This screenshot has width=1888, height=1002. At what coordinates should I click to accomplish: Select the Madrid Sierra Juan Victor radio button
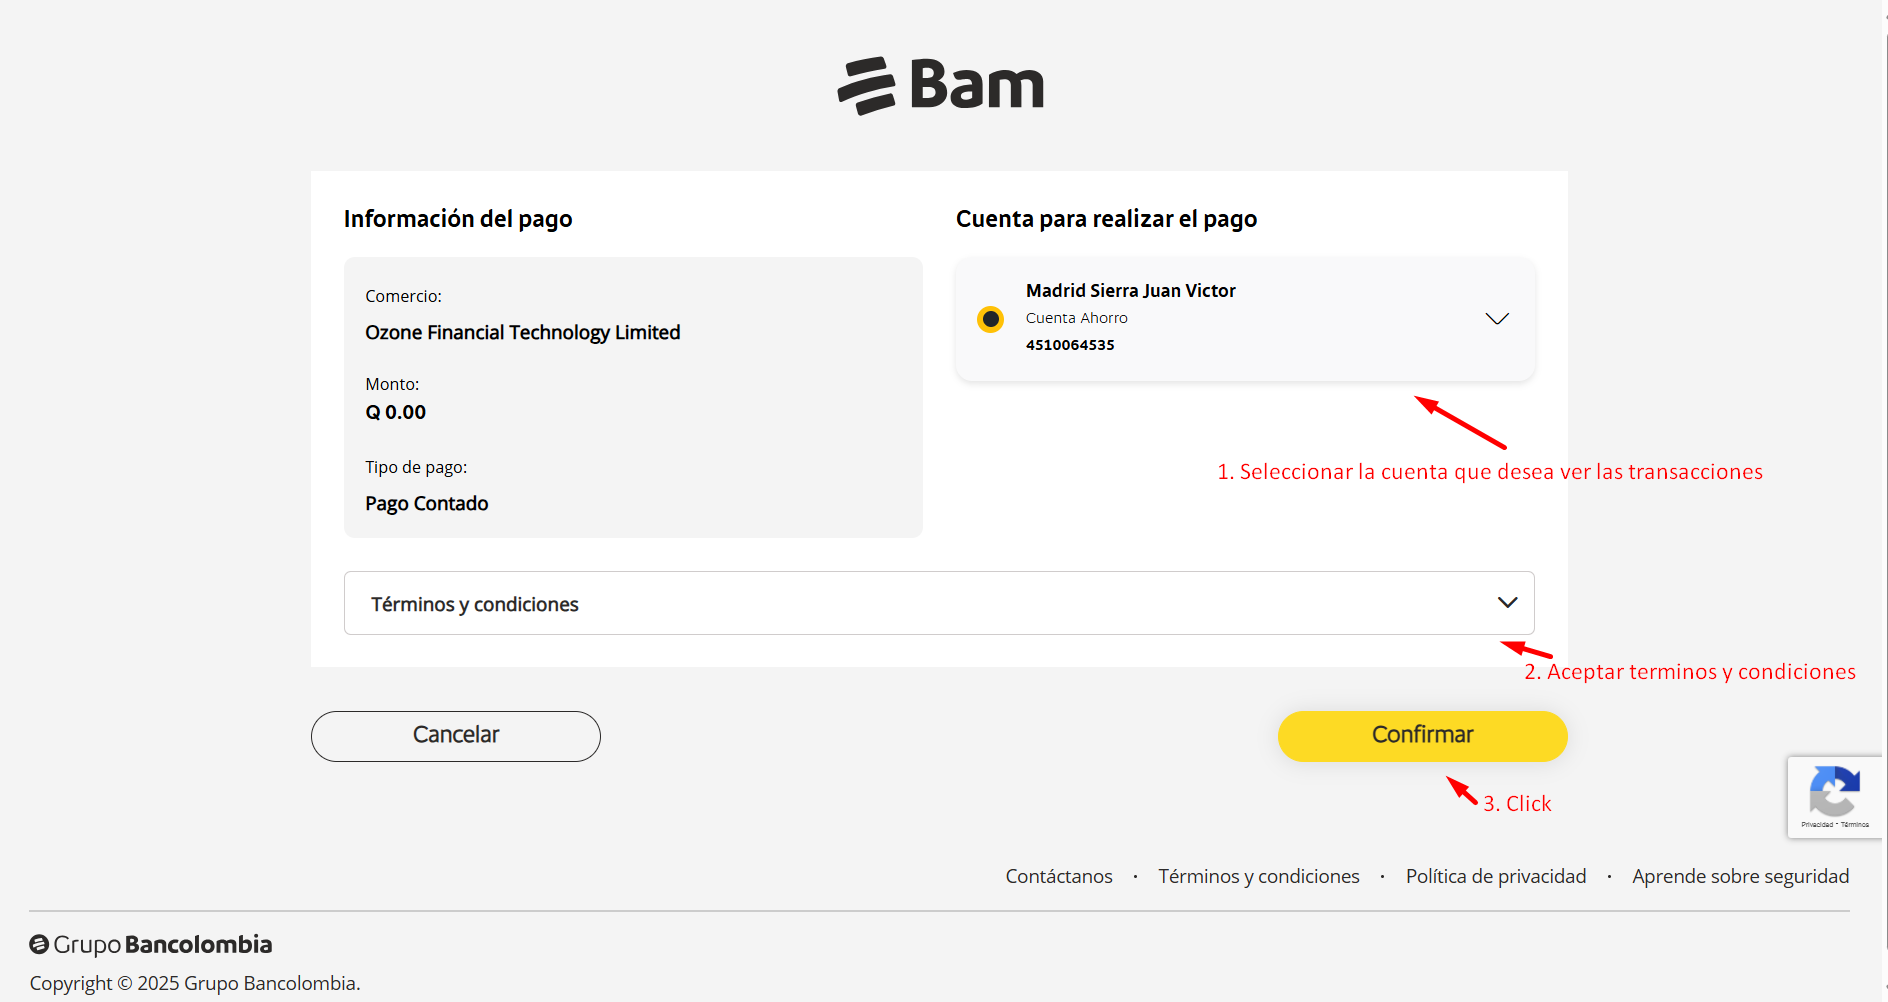pos(990,319)
